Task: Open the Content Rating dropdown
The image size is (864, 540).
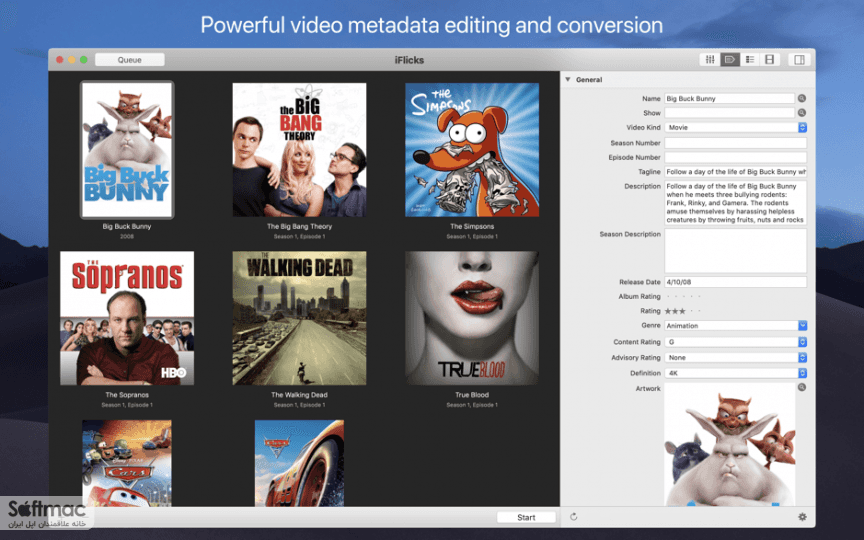Action: pos(736,342)
